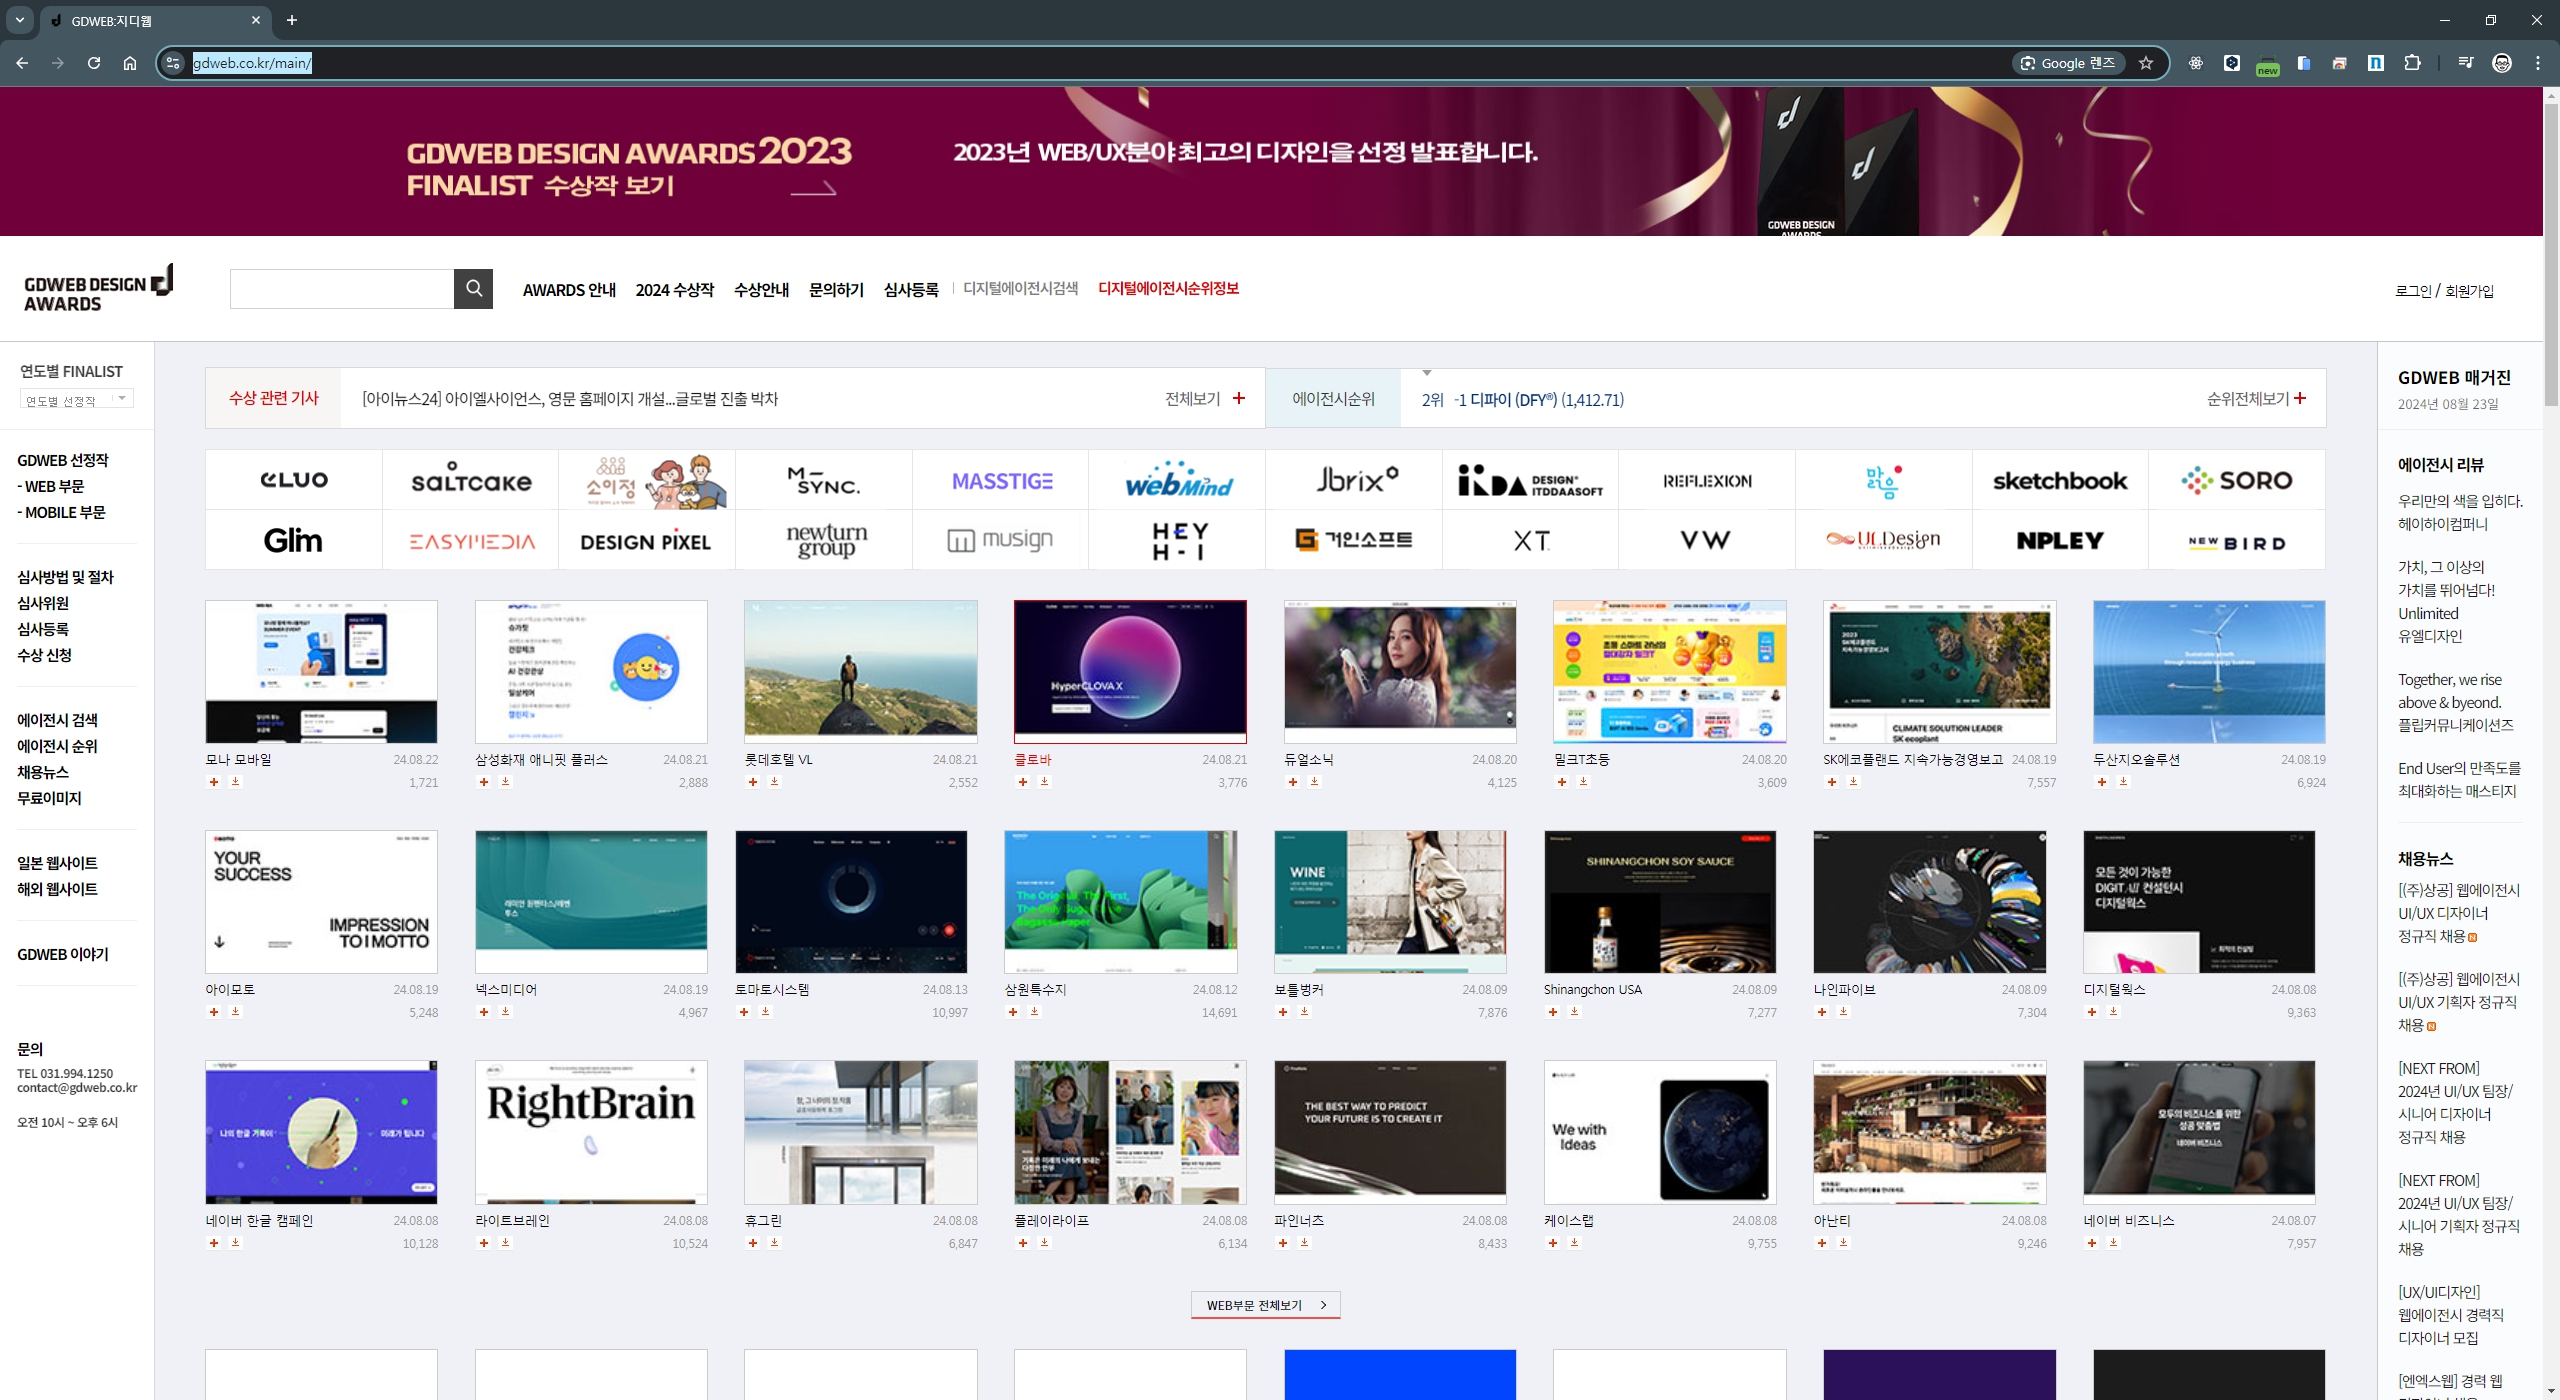Bookmark this page with star icon
Image resolution: width=2560 pixels, height=1400 pixels.
pos(2145,63)
